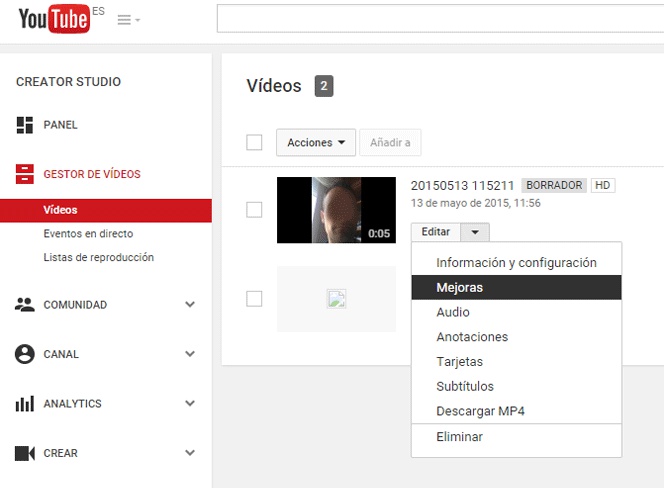Click the Canal account icon

(x=25, y=354)
